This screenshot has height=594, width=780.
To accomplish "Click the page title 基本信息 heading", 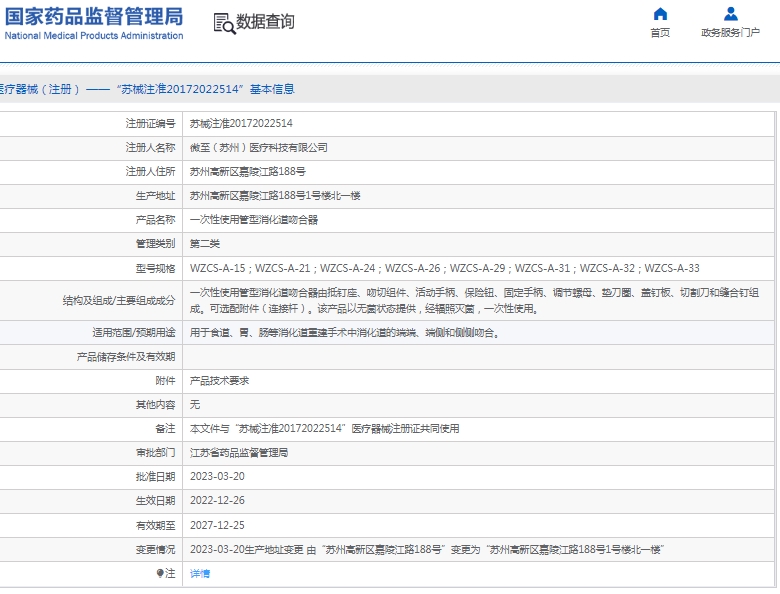I will [272, 90].
